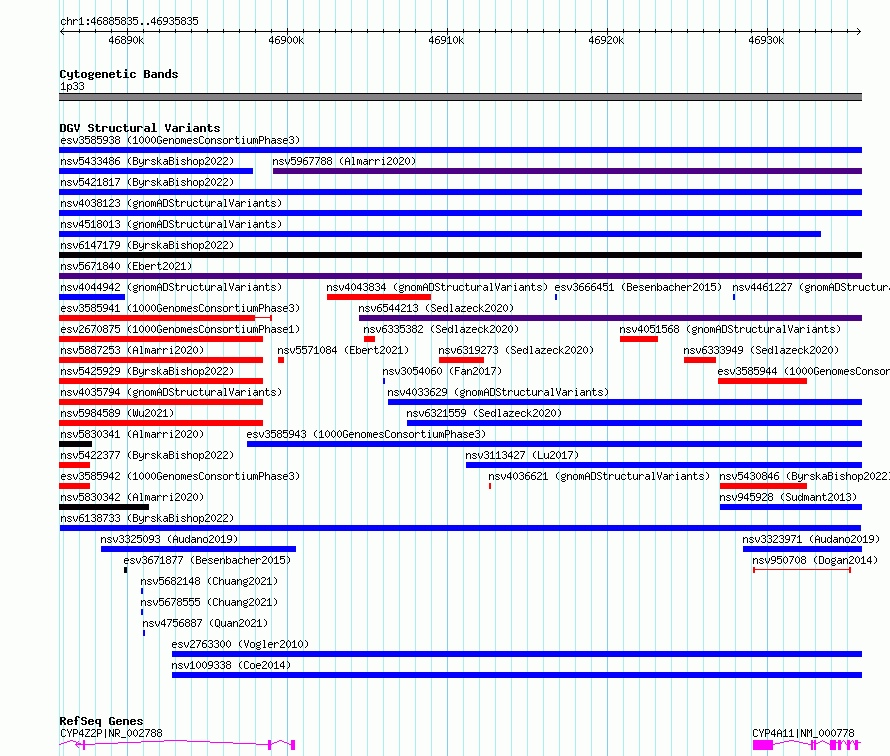Screen dimensions: 890x756
Task: Select nsv6335382 Sedlazeck2020 variant label
Action: pos(441,329)
